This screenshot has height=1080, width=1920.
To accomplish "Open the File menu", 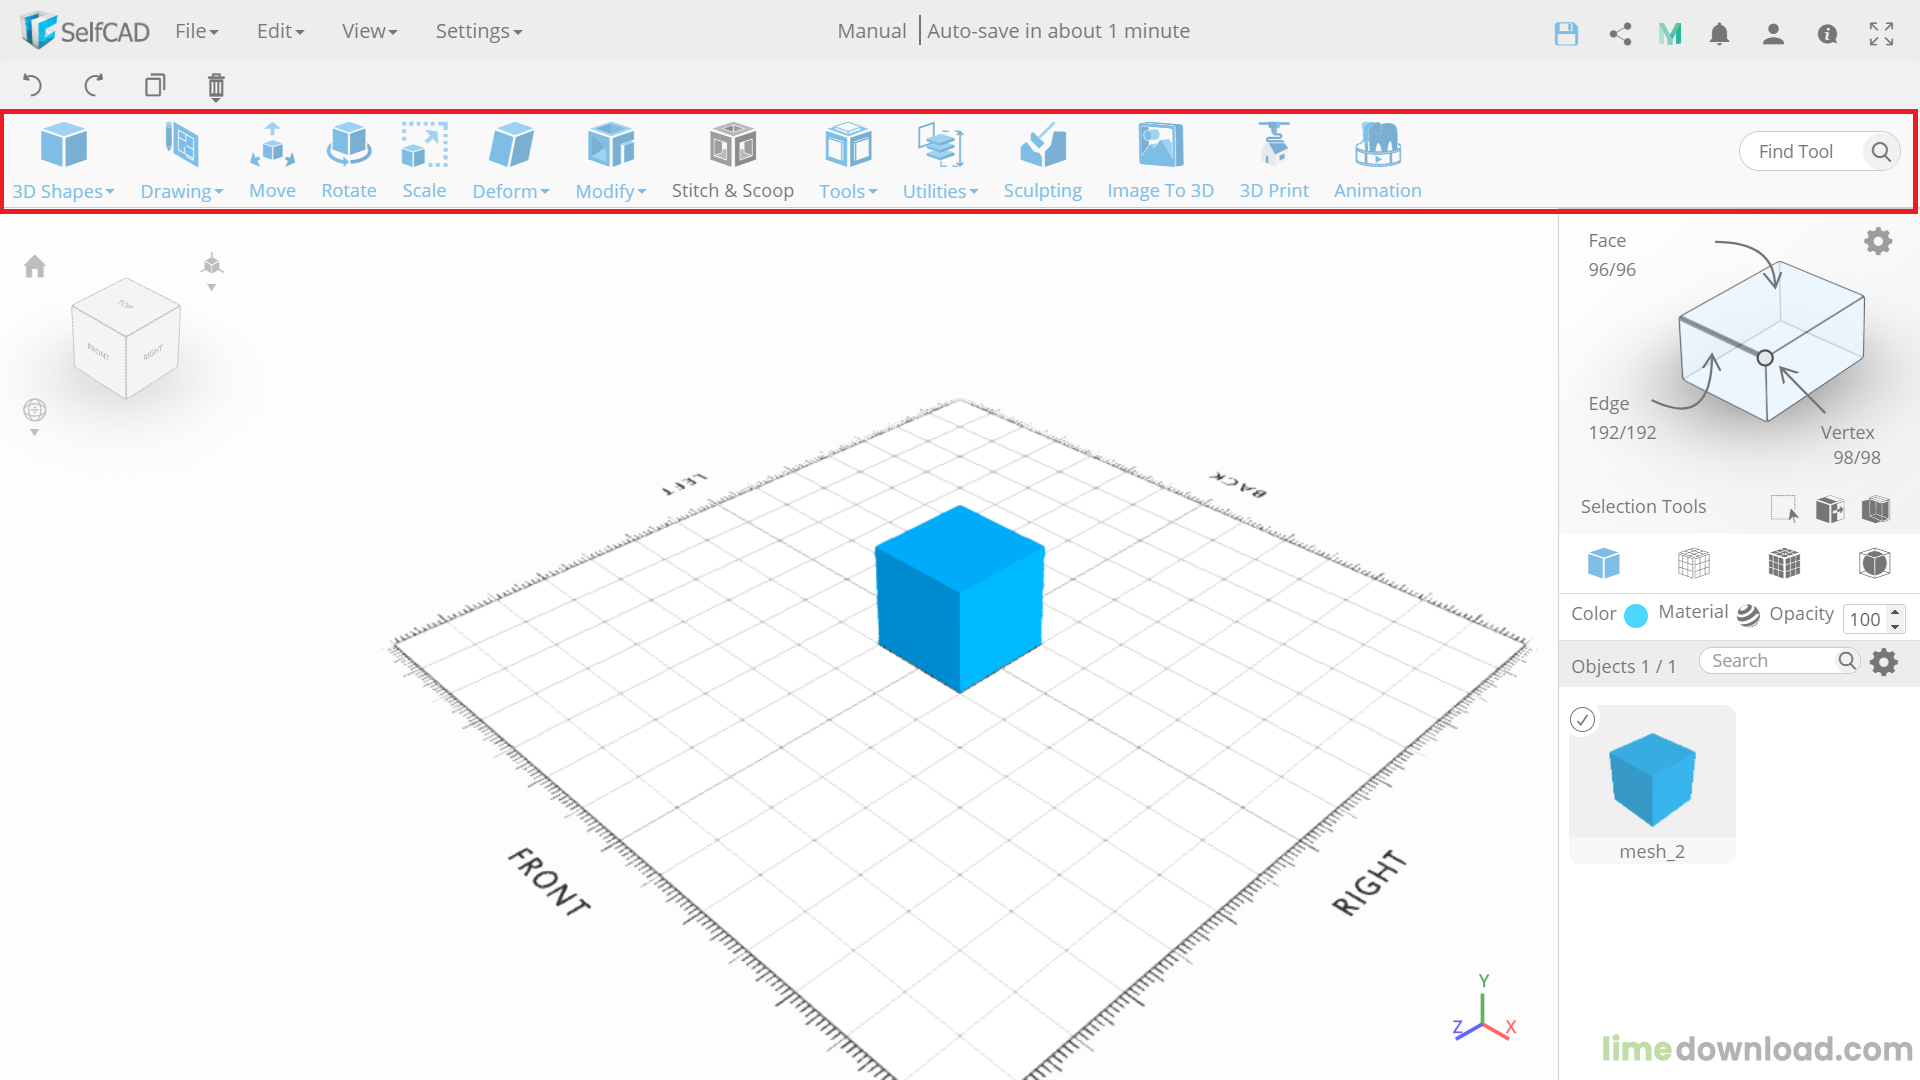I will (196, 31).
